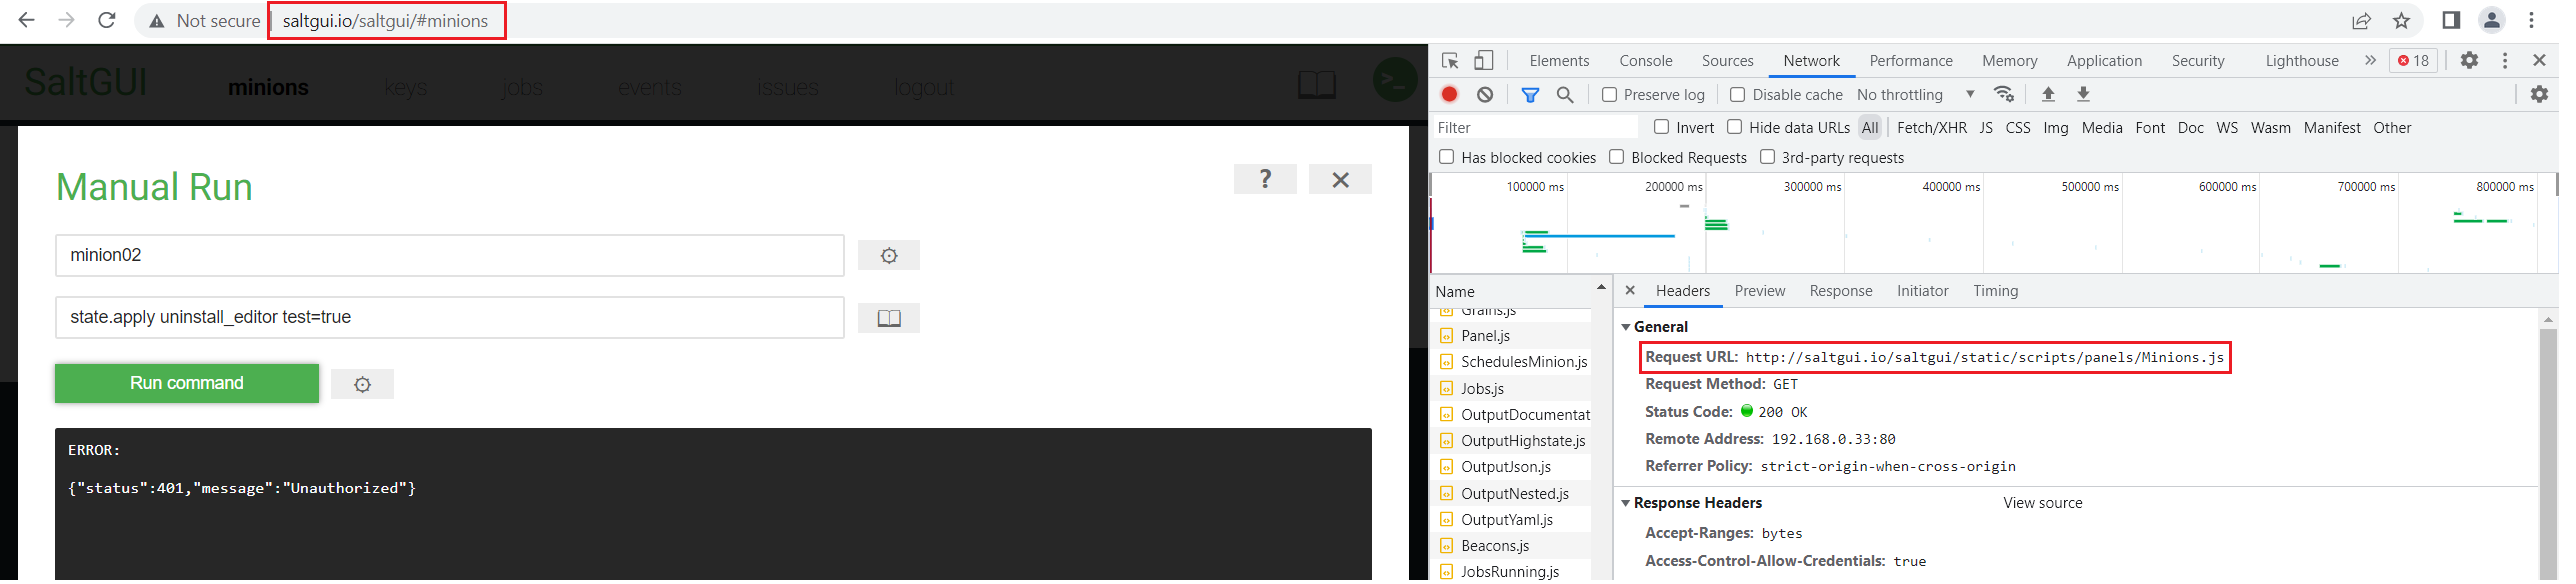Image resolution: width=2576 pixels, height=584 pixels.
Task: Collapse the General section
Action: tap(1626, 327)
